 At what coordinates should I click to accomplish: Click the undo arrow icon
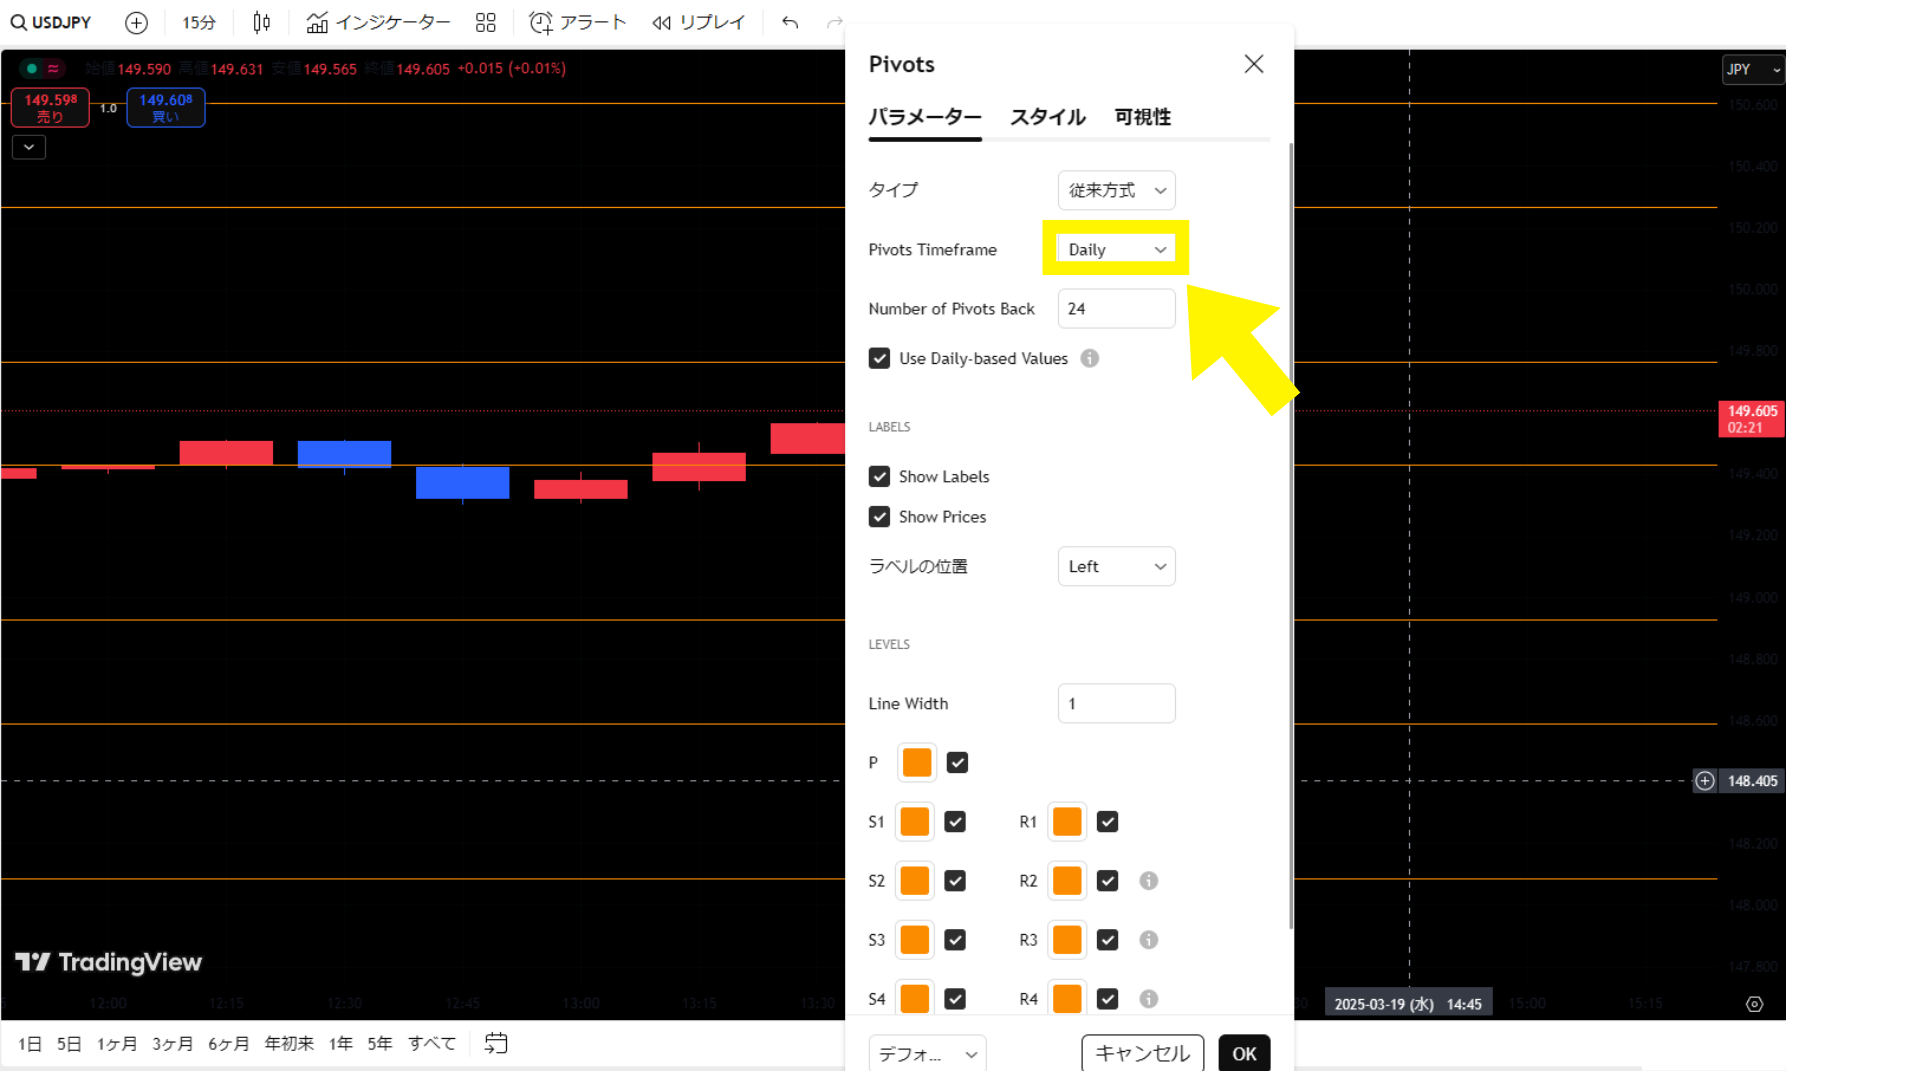click(x=790, y=22)
